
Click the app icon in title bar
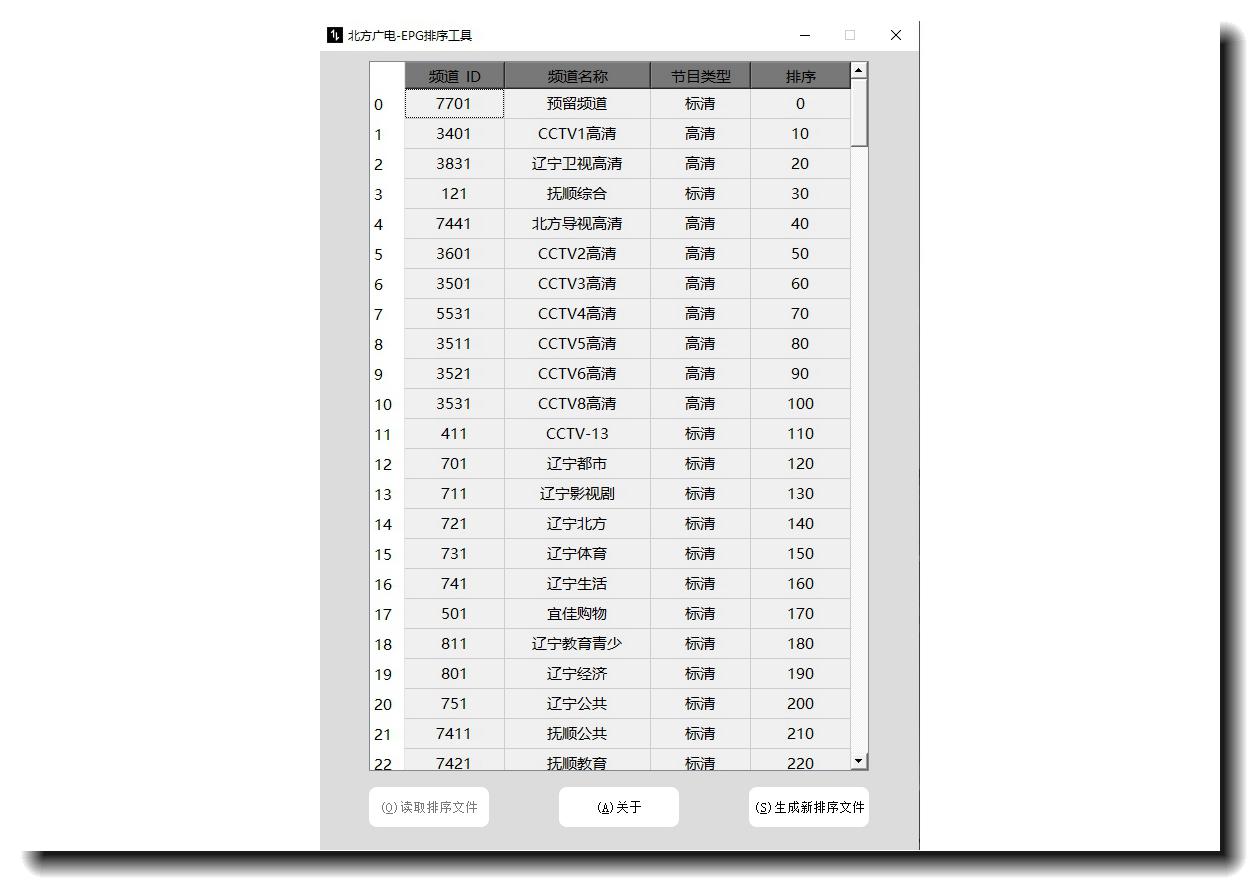pos(334,35)
